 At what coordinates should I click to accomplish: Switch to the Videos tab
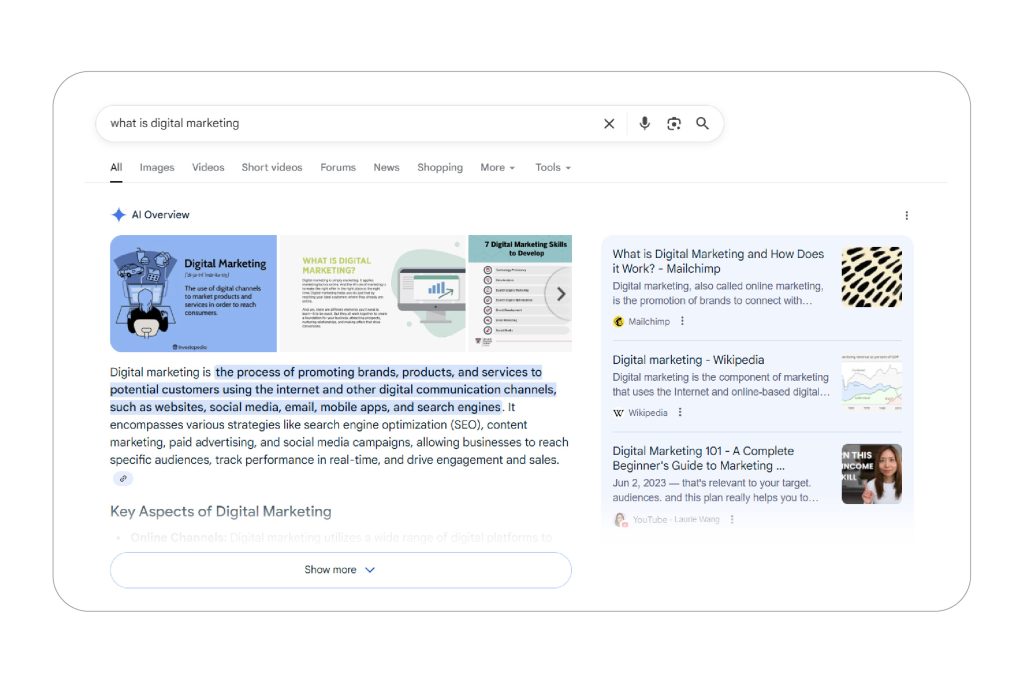[208, 168]
